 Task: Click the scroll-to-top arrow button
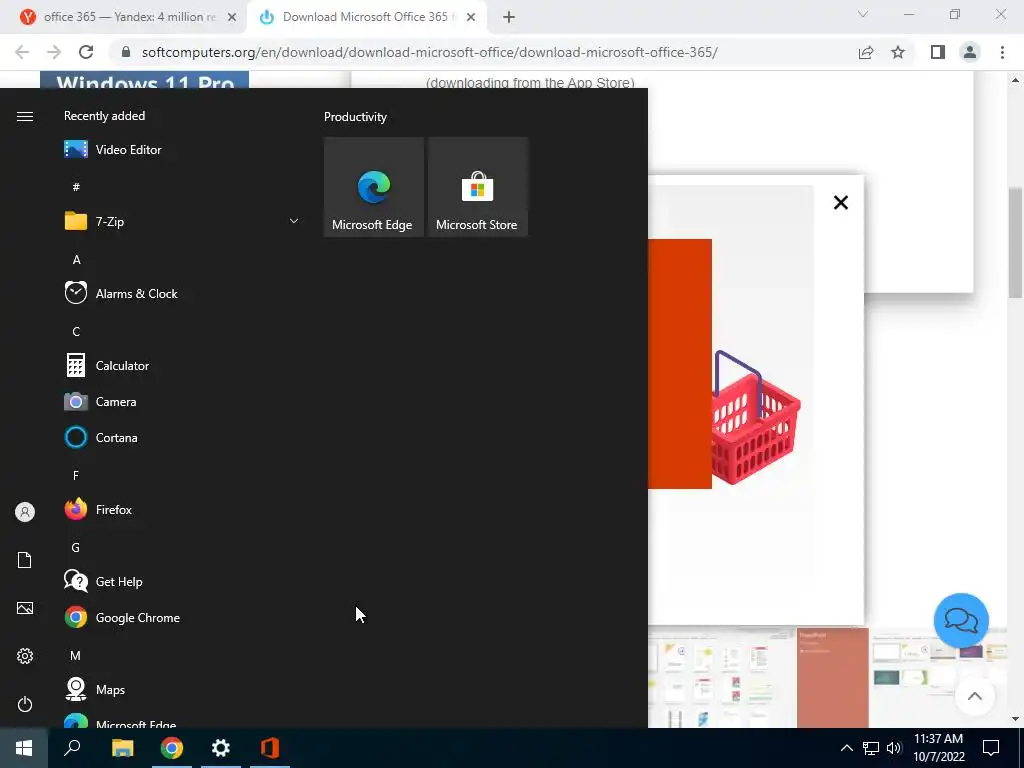(x=974, y=696)
